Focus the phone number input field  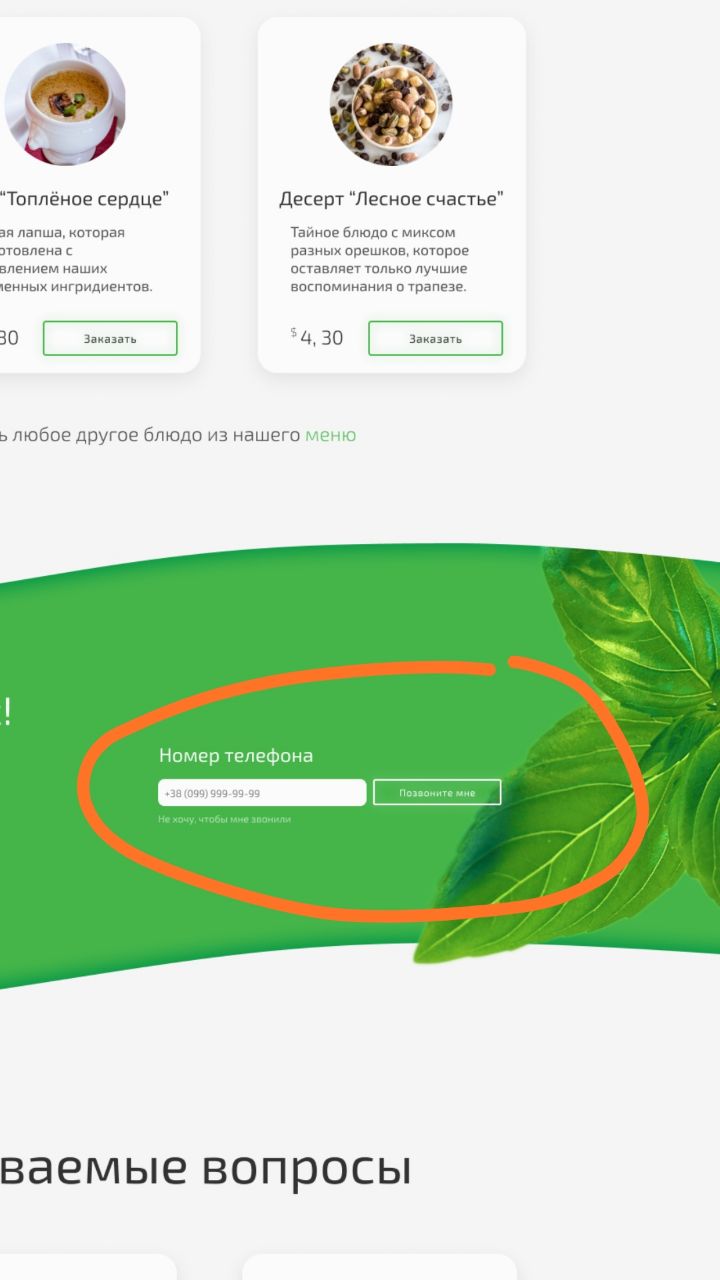[x=262, y=793]
